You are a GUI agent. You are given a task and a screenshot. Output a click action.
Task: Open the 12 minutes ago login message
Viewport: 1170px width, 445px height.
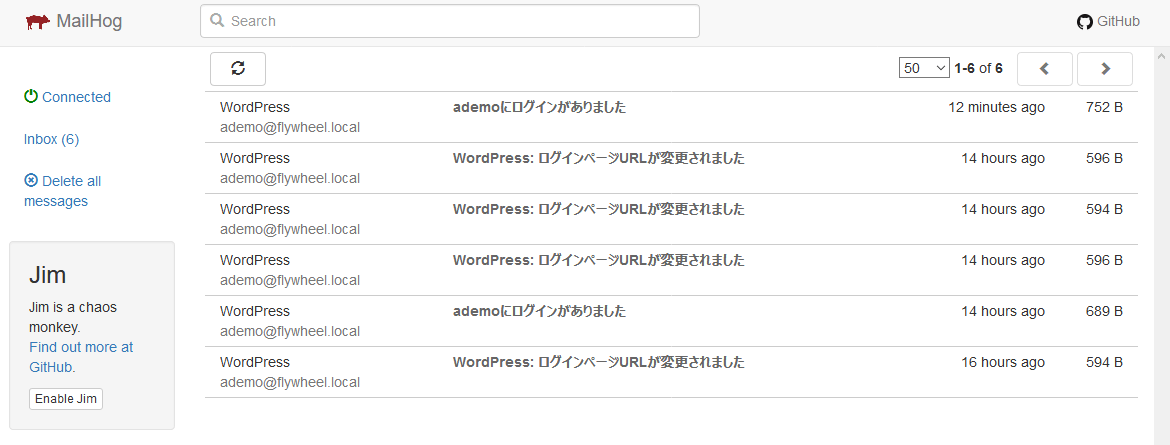pyautogui.click(x=672, y=117)
